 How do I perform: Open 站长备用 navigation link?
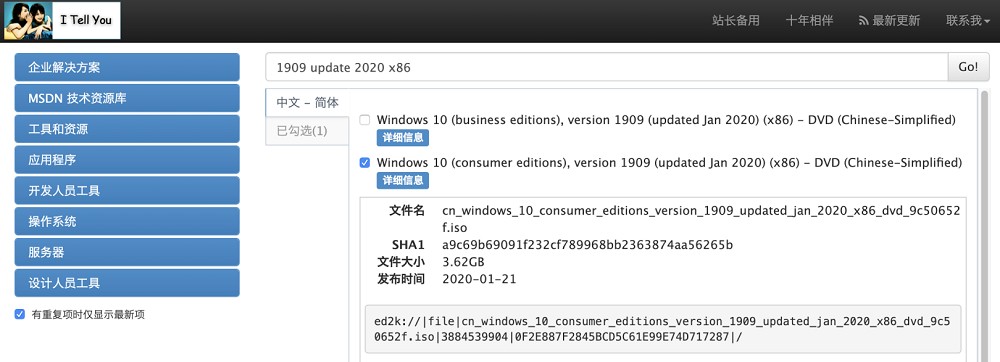(x=735, y=20)
